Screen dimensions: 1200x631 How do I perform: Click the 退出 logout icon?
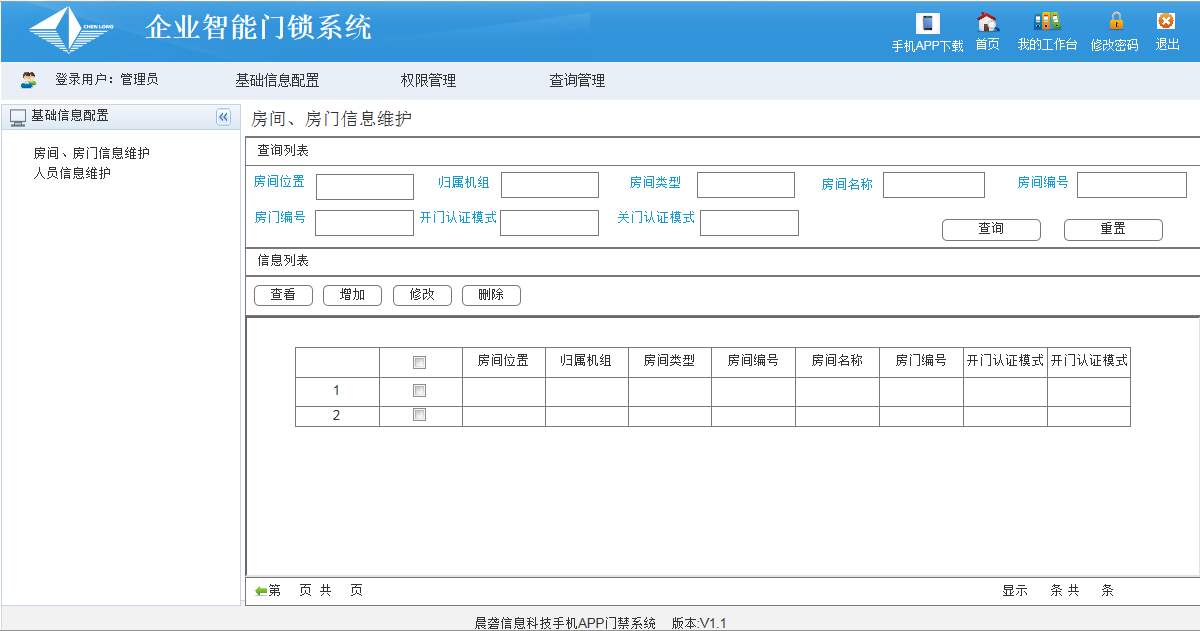coord(1166,21)
